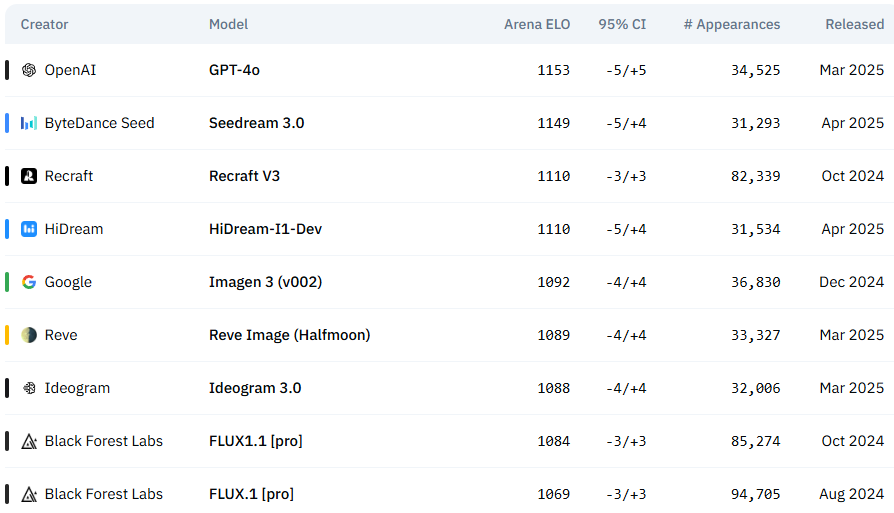
Task: Click the ELO score 1089
Action: tap(554, 335)
